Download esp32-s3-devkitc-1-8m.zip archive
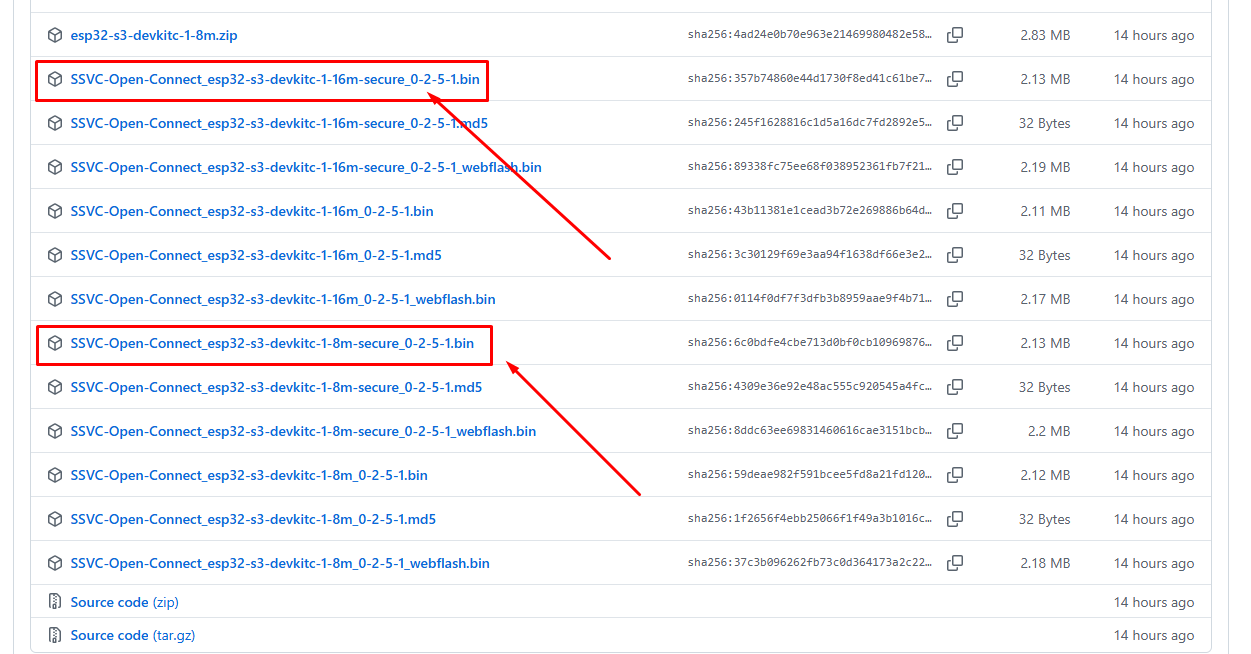Screen dimensions: 1251x654 pyautogui.click(x=153, y=35)
